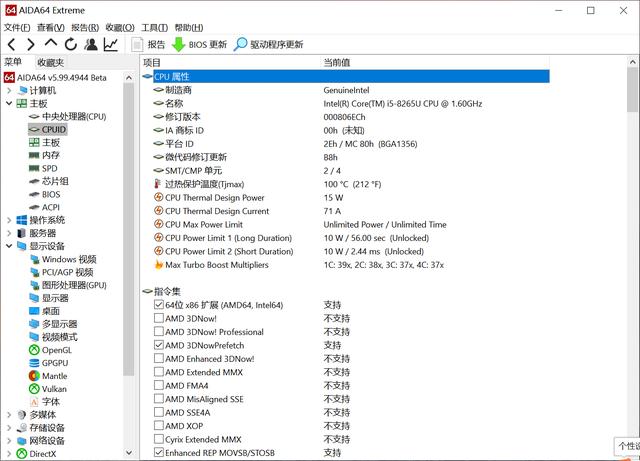Select the GPGPU tree node
This screenshot has height=461, width=640.
pos(55,363)
